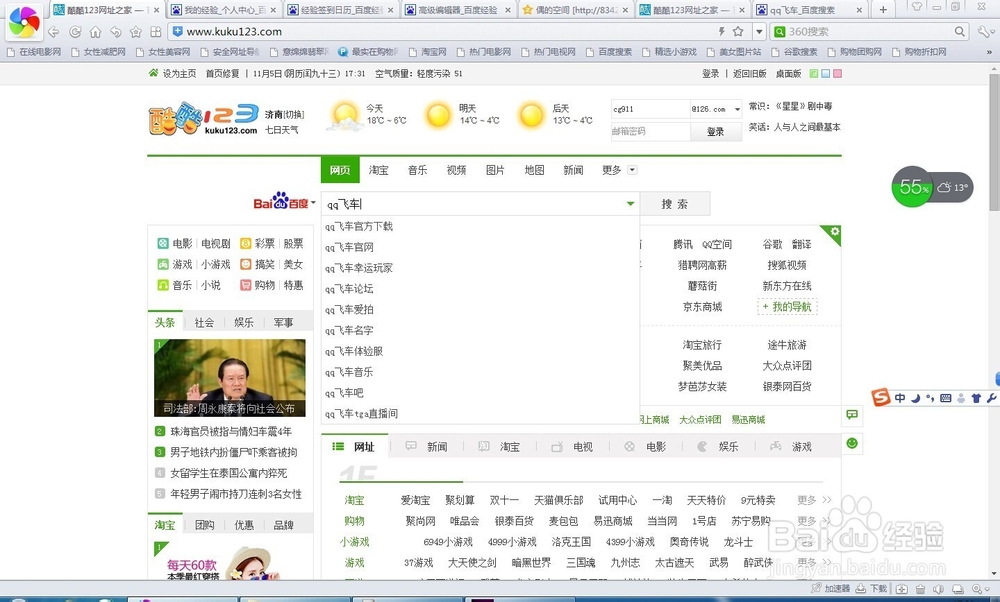Select the 淘宝 search tab
The height and width of the screenshot is (602, 1000).
(x=378, y=170)
